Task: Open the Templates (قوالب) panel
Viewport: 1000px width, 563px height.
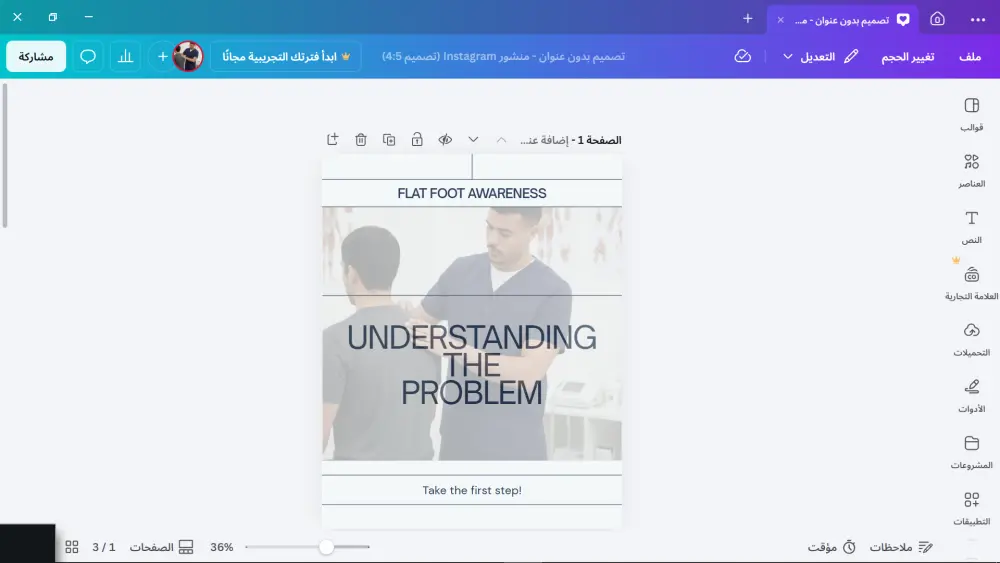Action: click(971, 115)
